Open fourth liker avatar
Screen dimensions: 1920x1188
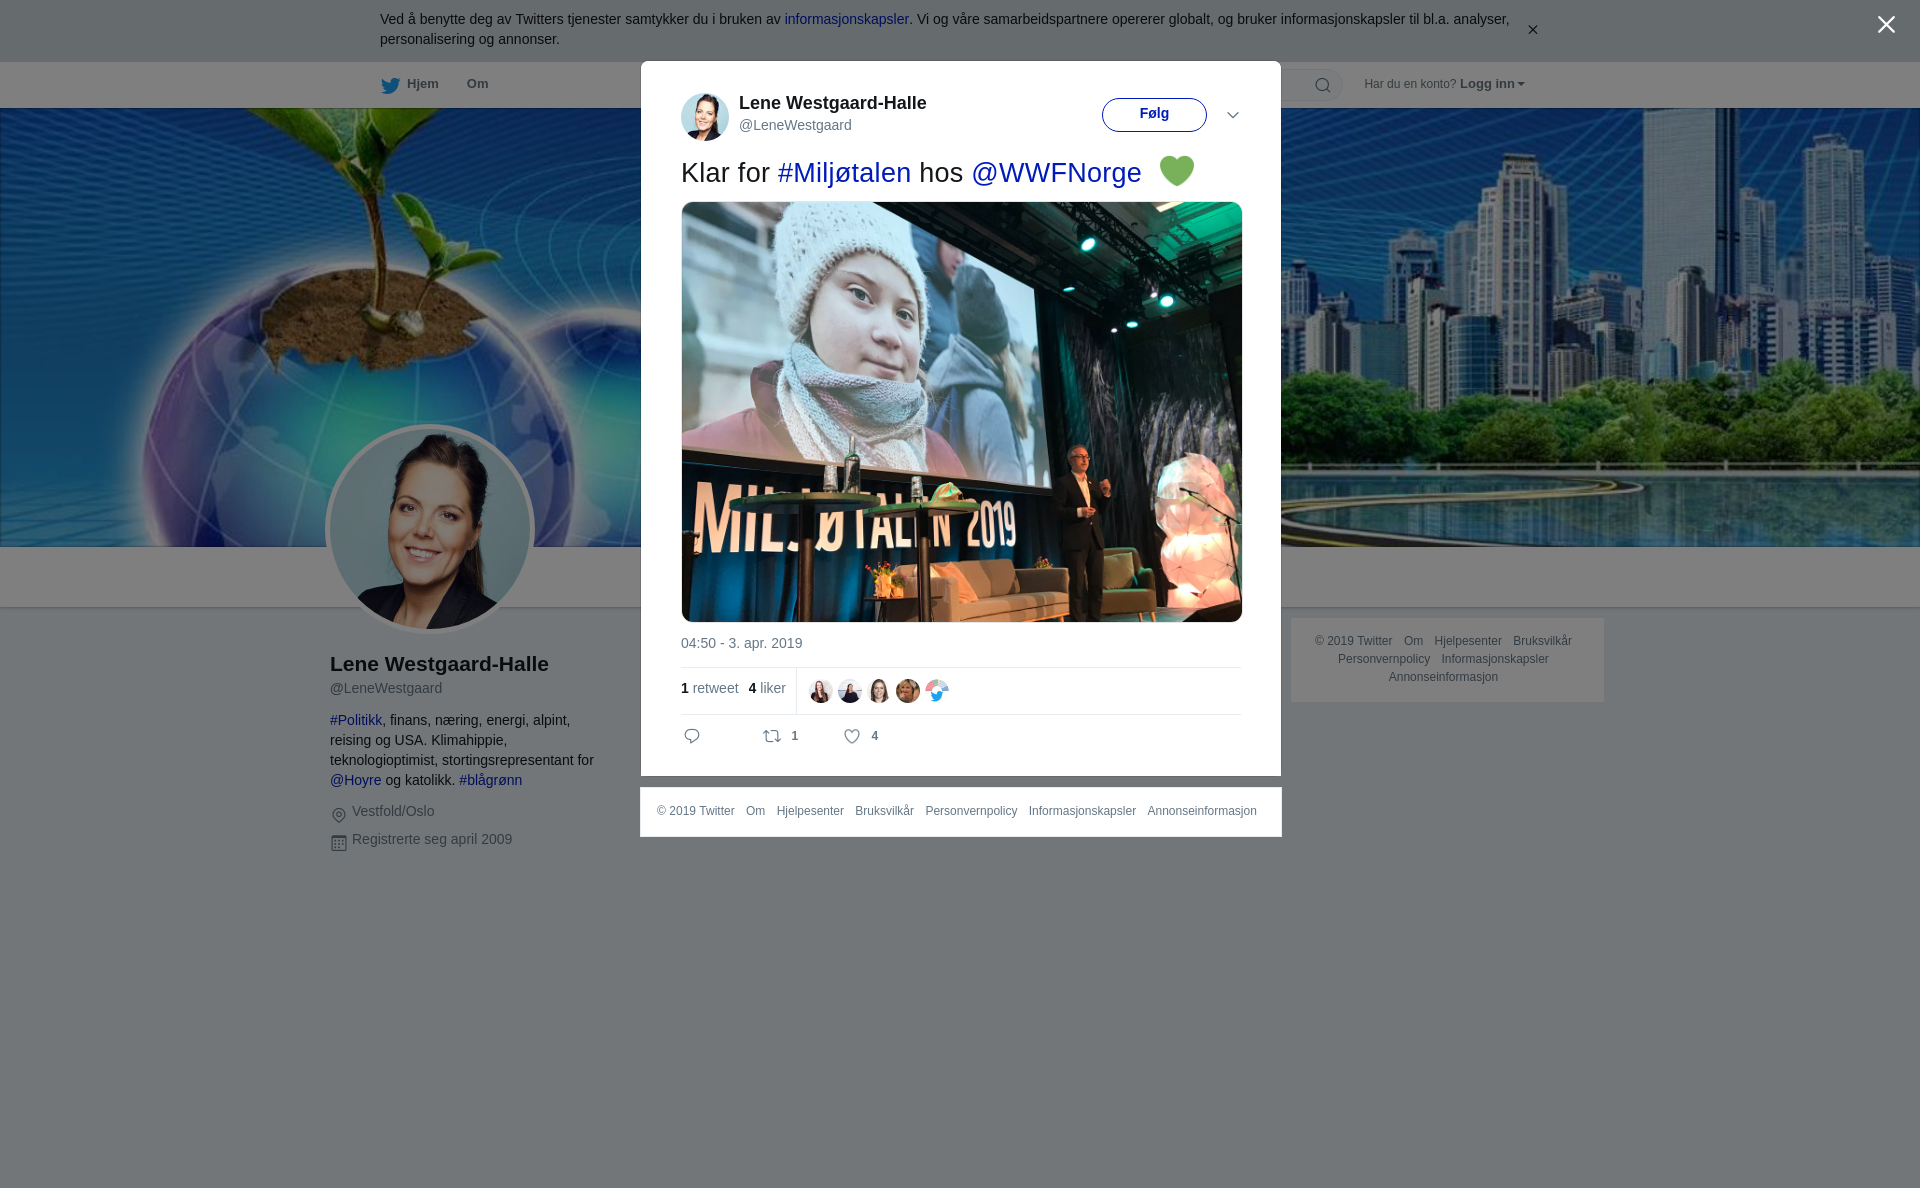908,691
